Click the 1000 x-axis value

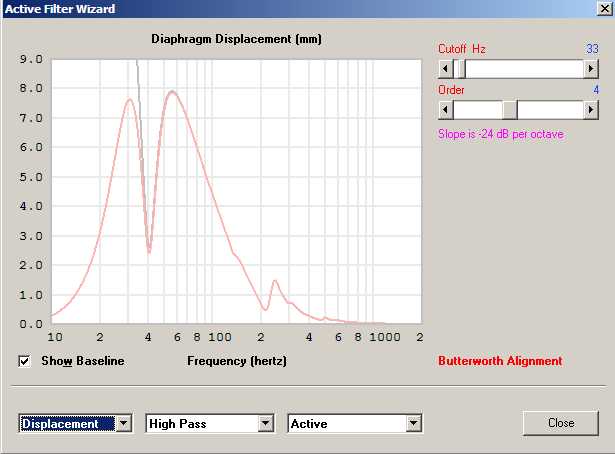tap(385, 337)
